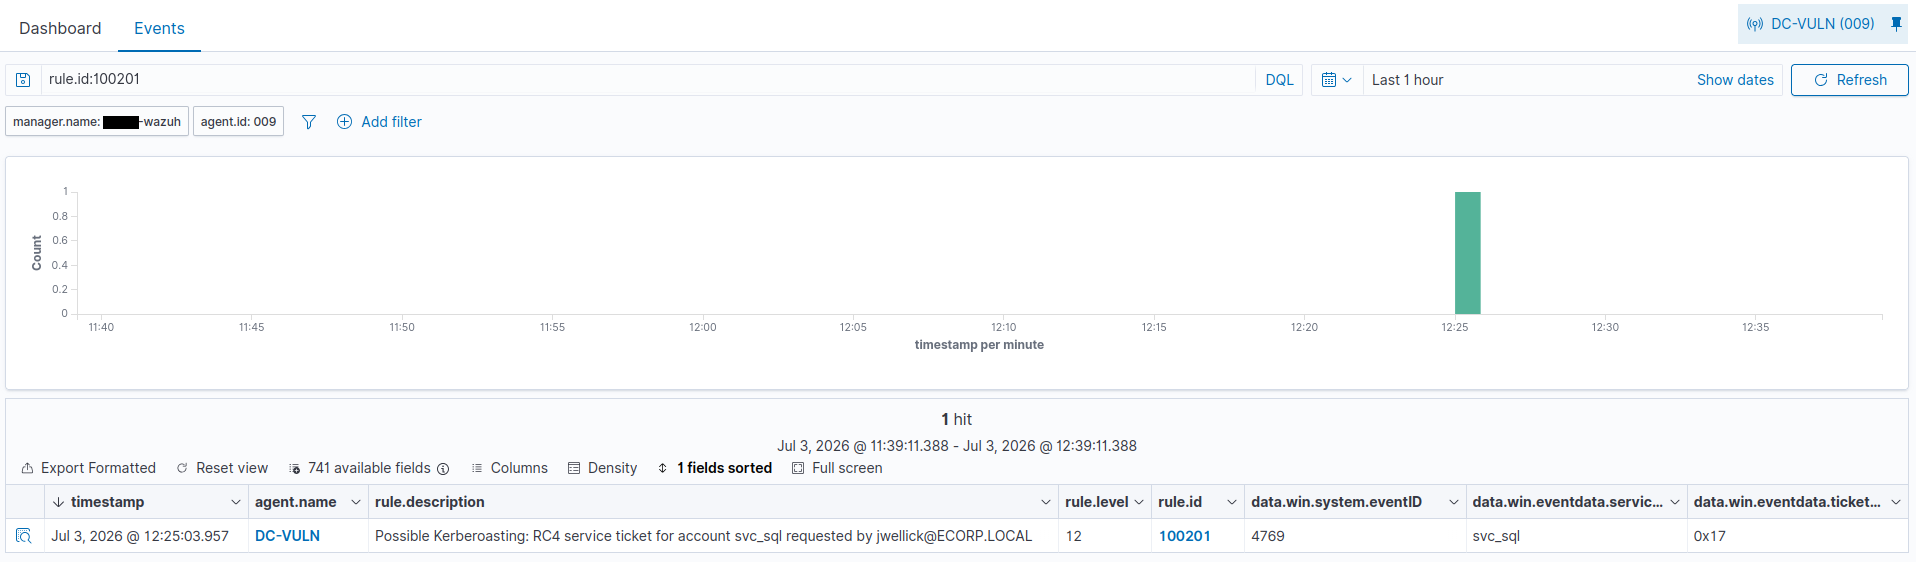The image size is (1916, 562).
Task: Click Show dates link
Action: (1735, 80)
